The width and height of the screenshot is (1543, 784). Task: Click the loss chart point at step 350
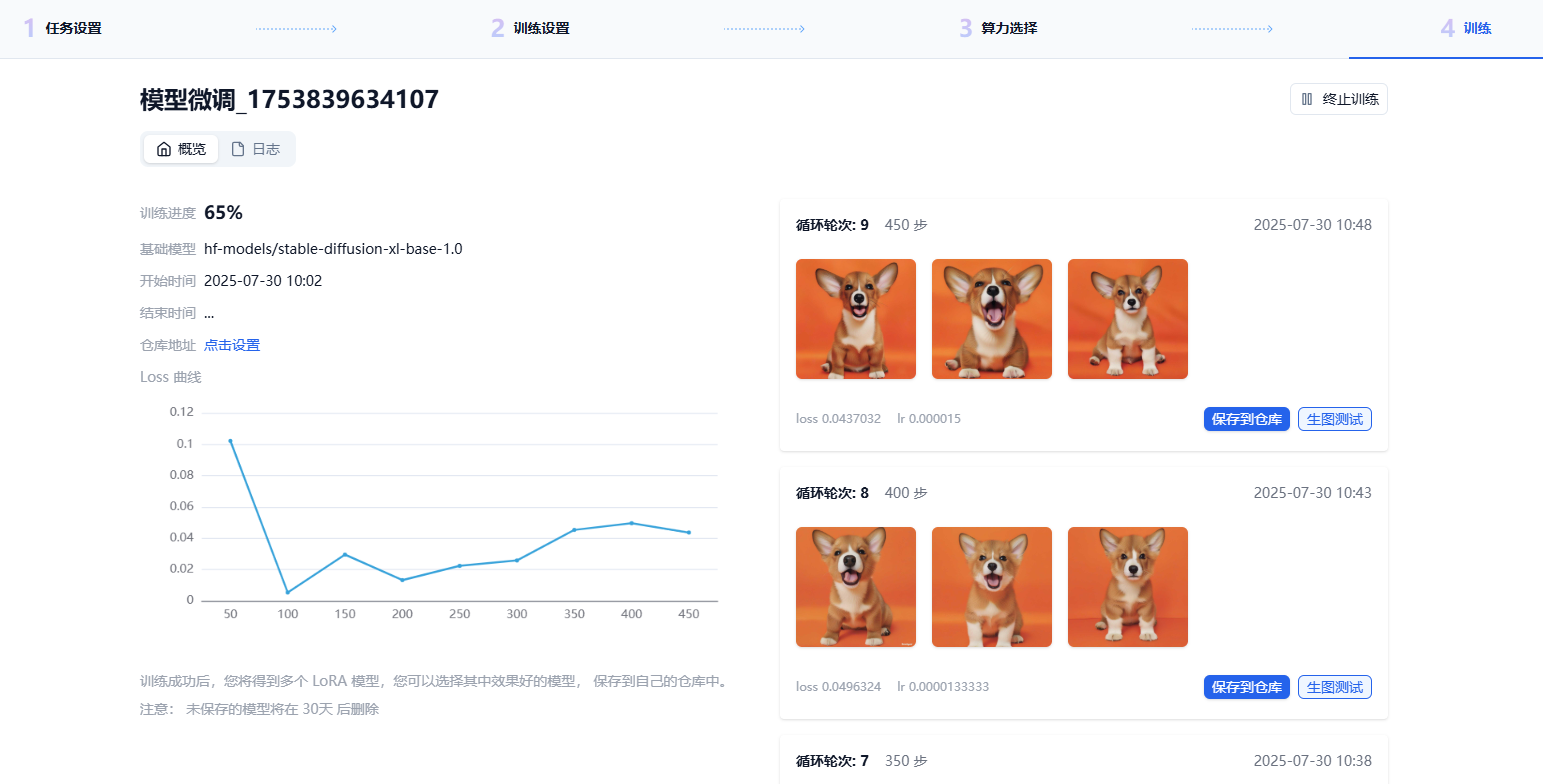[x=574, y=529]
